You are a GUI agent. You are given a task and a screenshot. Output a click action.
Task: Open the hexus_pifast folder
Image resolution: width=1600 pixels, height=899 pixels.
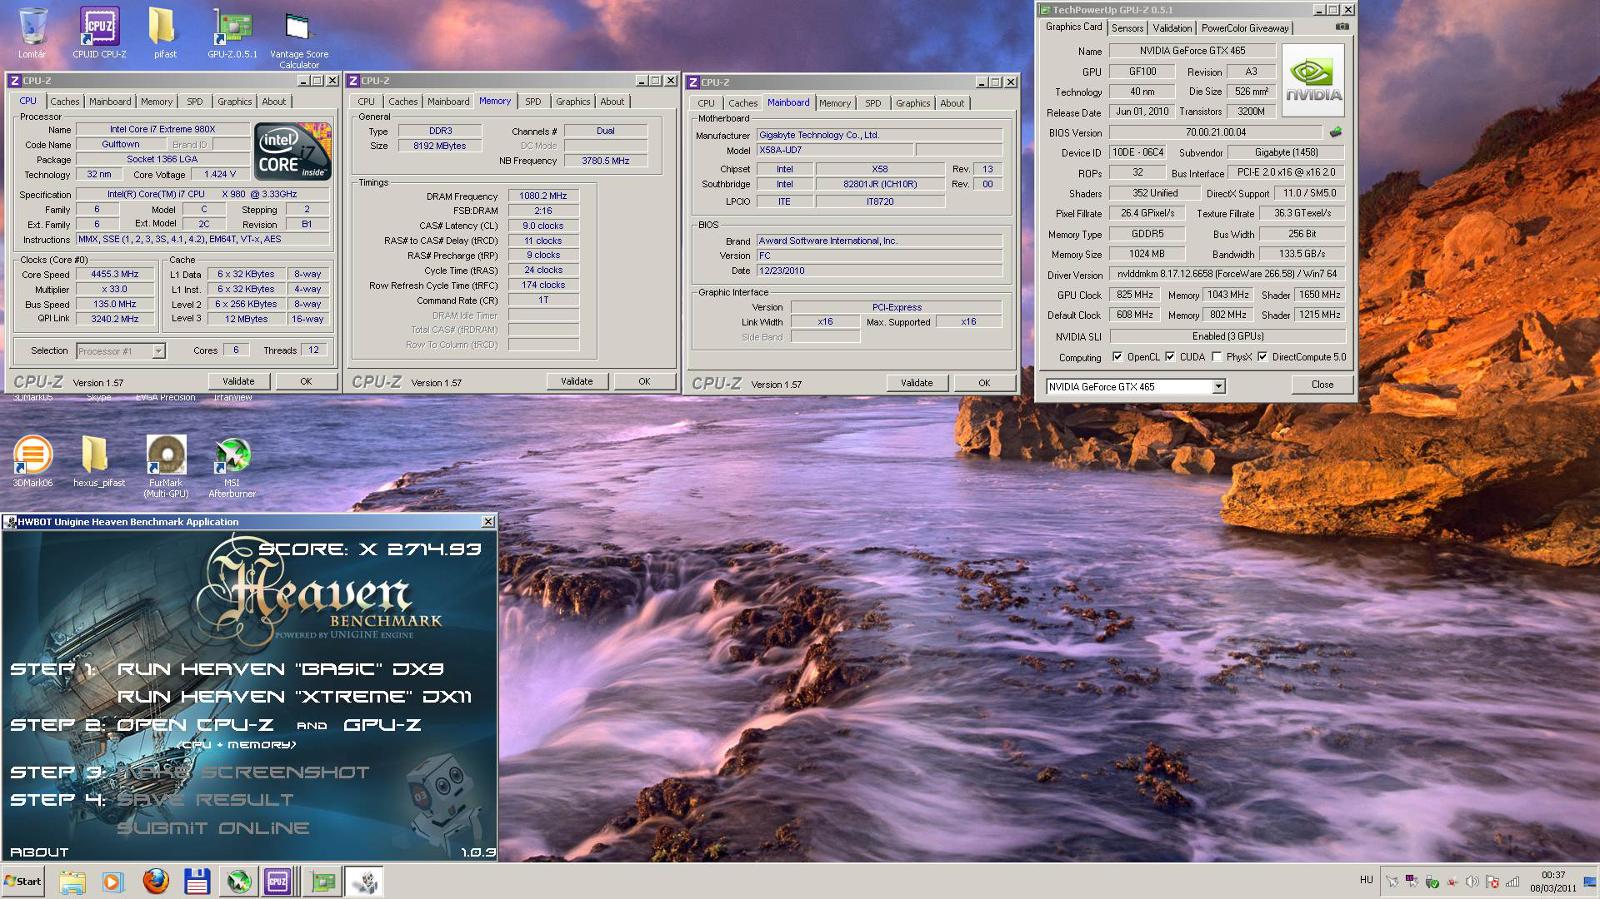click(99, 461)
